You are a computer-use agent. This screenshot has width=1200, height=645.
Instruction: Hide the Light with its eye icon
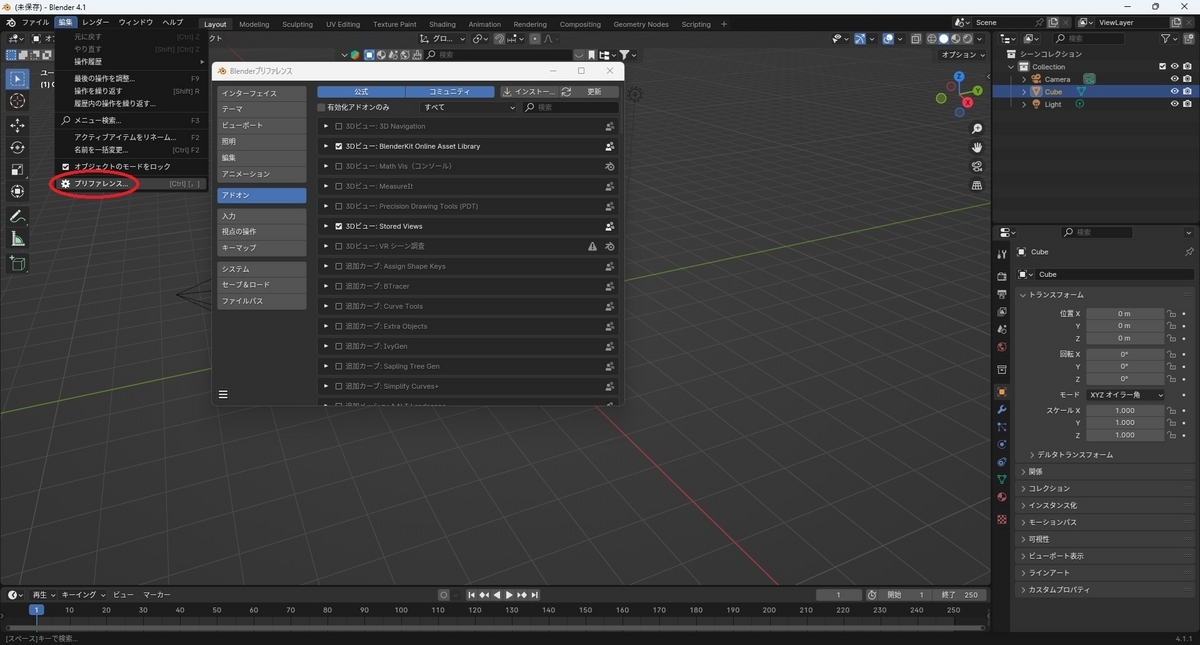tap(1175, 104)
